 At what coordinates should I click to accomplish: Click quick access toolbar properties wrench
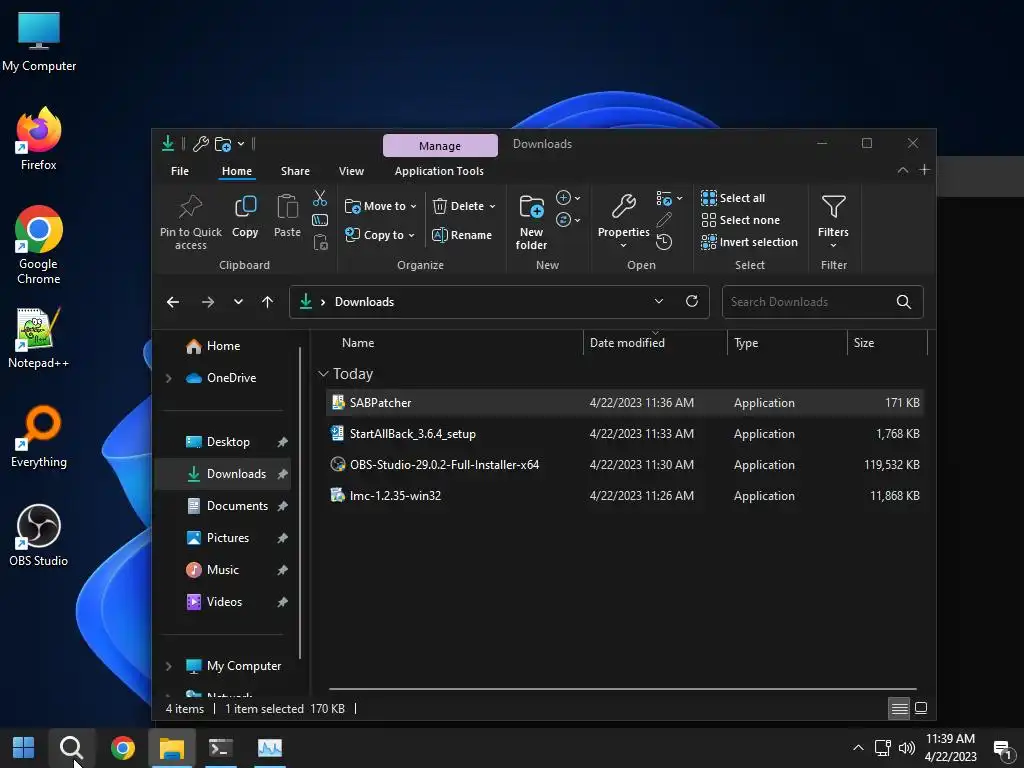coord(200,144)
